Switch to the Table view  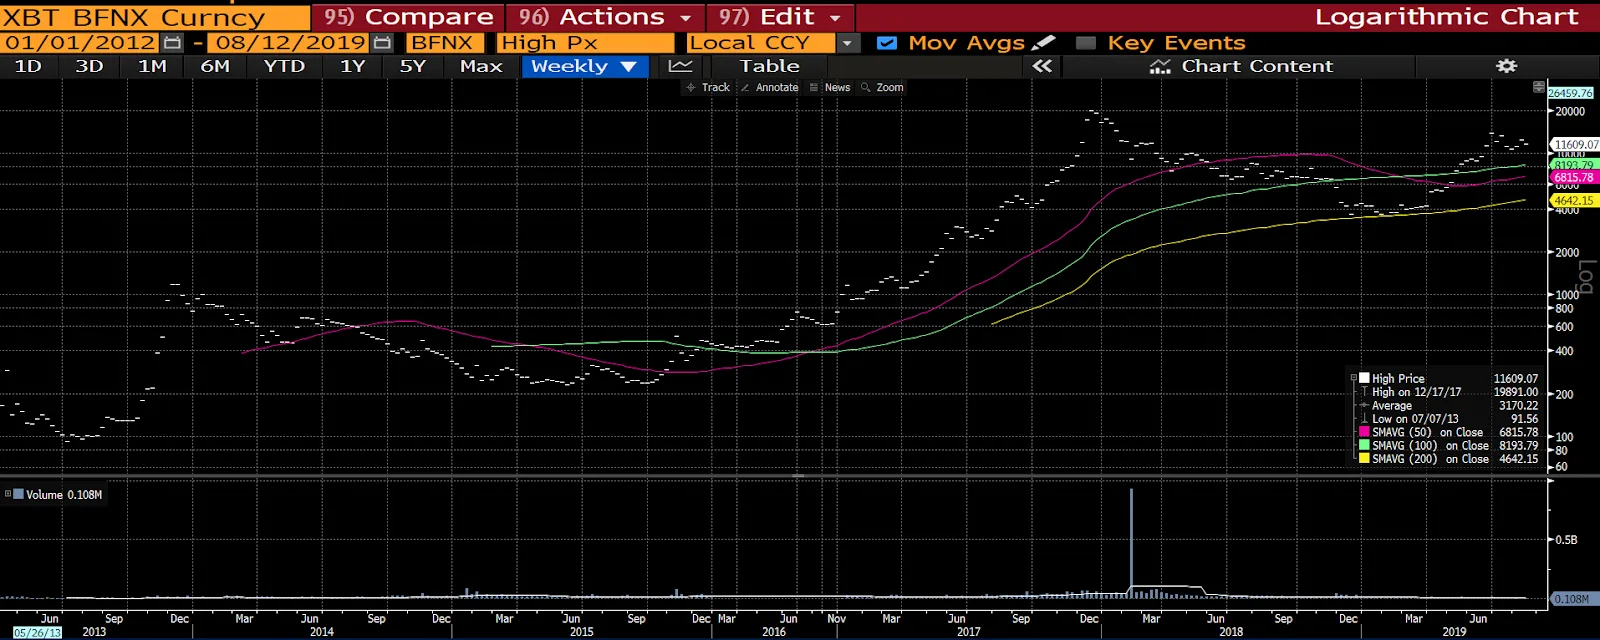[769, 66]
